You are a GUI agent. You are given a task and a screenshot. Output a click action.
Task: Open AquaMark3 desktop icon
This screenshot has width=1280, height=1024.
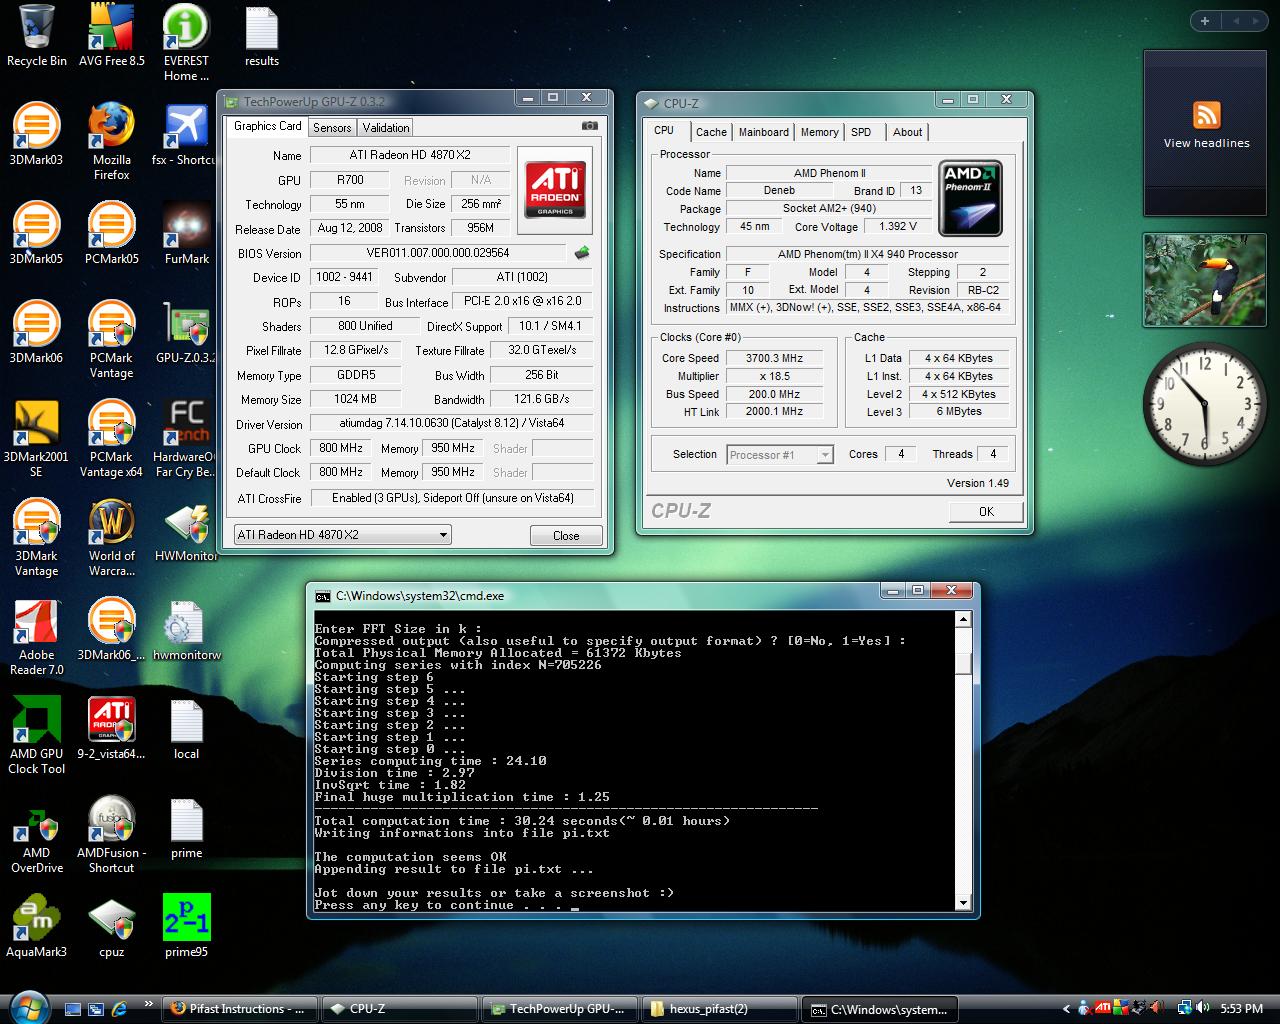pyautogui.click(x=36, y=927)
